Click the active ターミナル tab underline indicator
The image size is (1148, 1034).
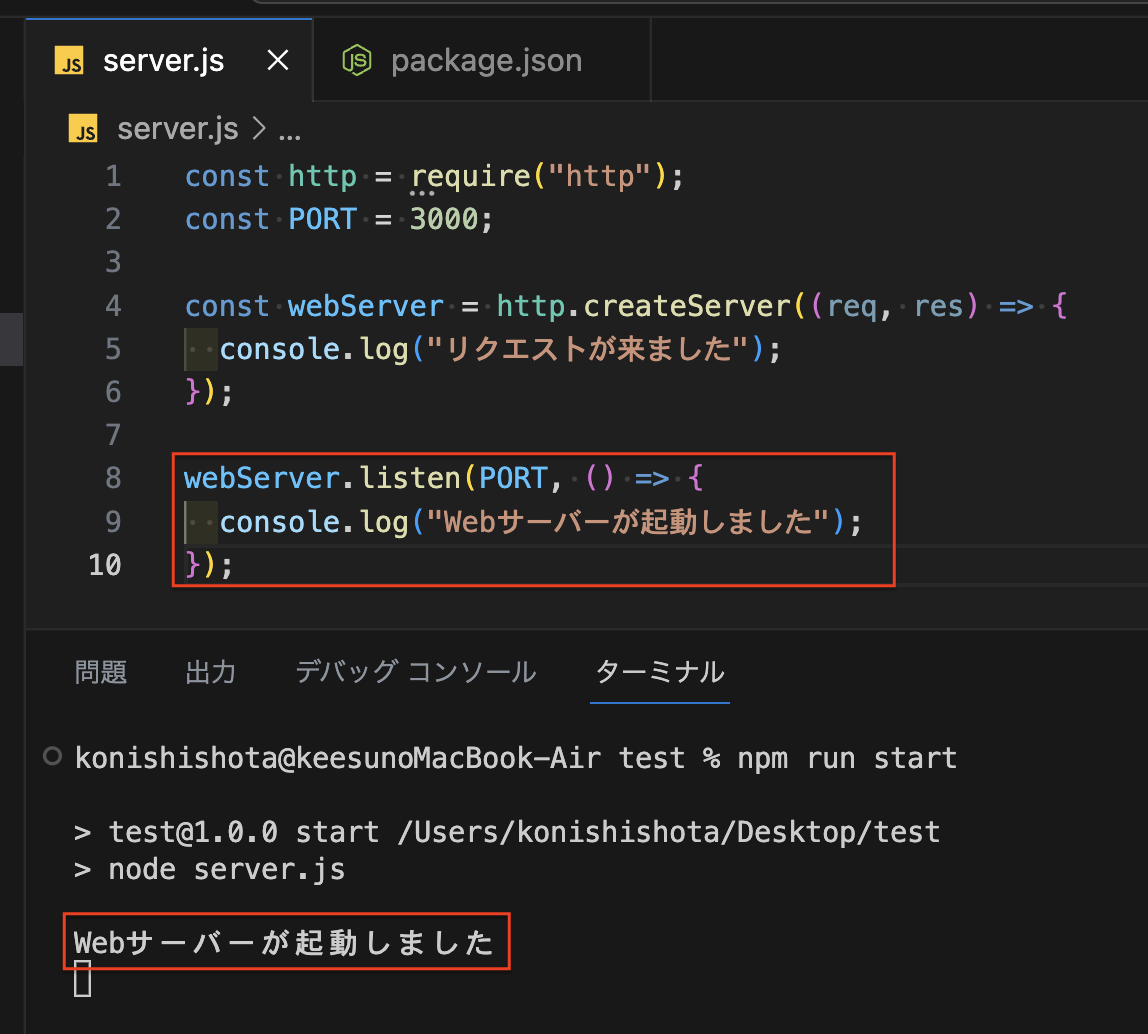[x=659, y=703]
